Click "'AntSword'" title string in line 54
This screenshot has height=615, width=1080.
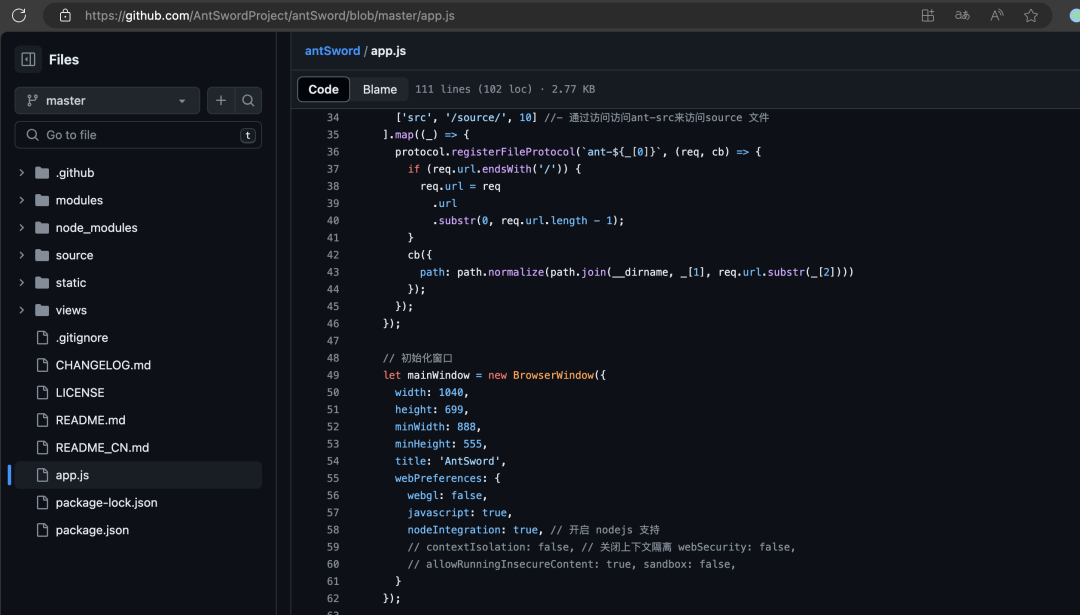pos(470,461)
